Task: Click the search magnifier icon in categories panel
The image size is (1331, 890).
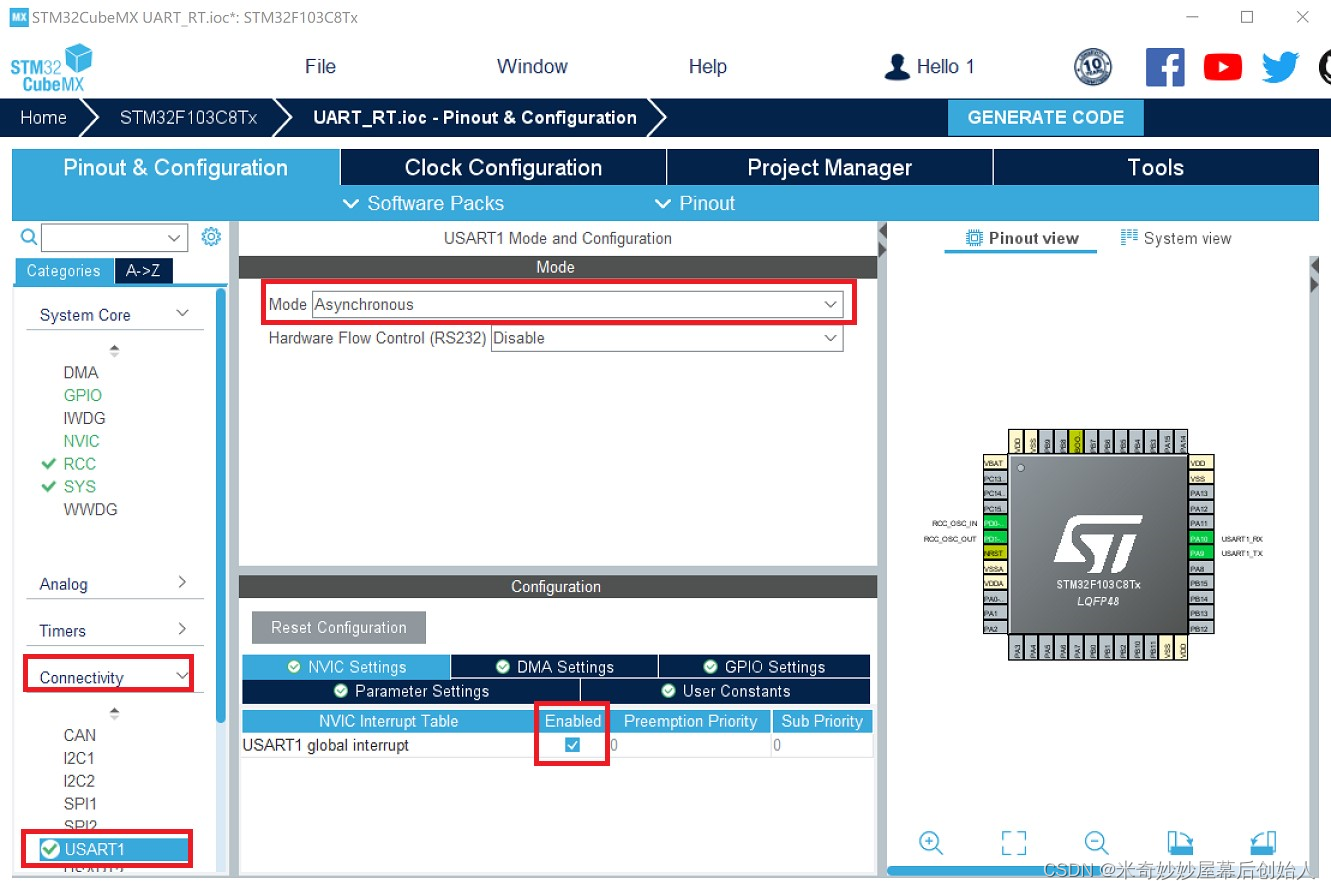Action: click(28, 237)
